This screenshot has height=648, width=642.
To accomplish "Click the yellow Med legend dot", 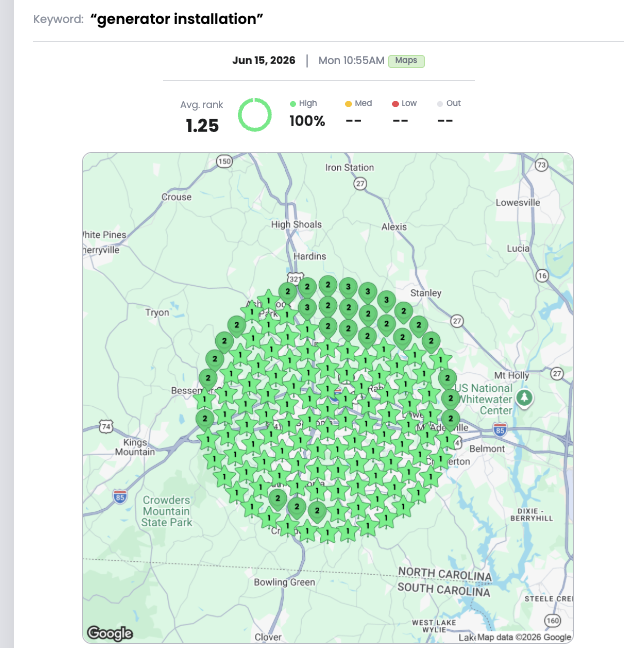I will pyautogui.click(x=348, y=104).
